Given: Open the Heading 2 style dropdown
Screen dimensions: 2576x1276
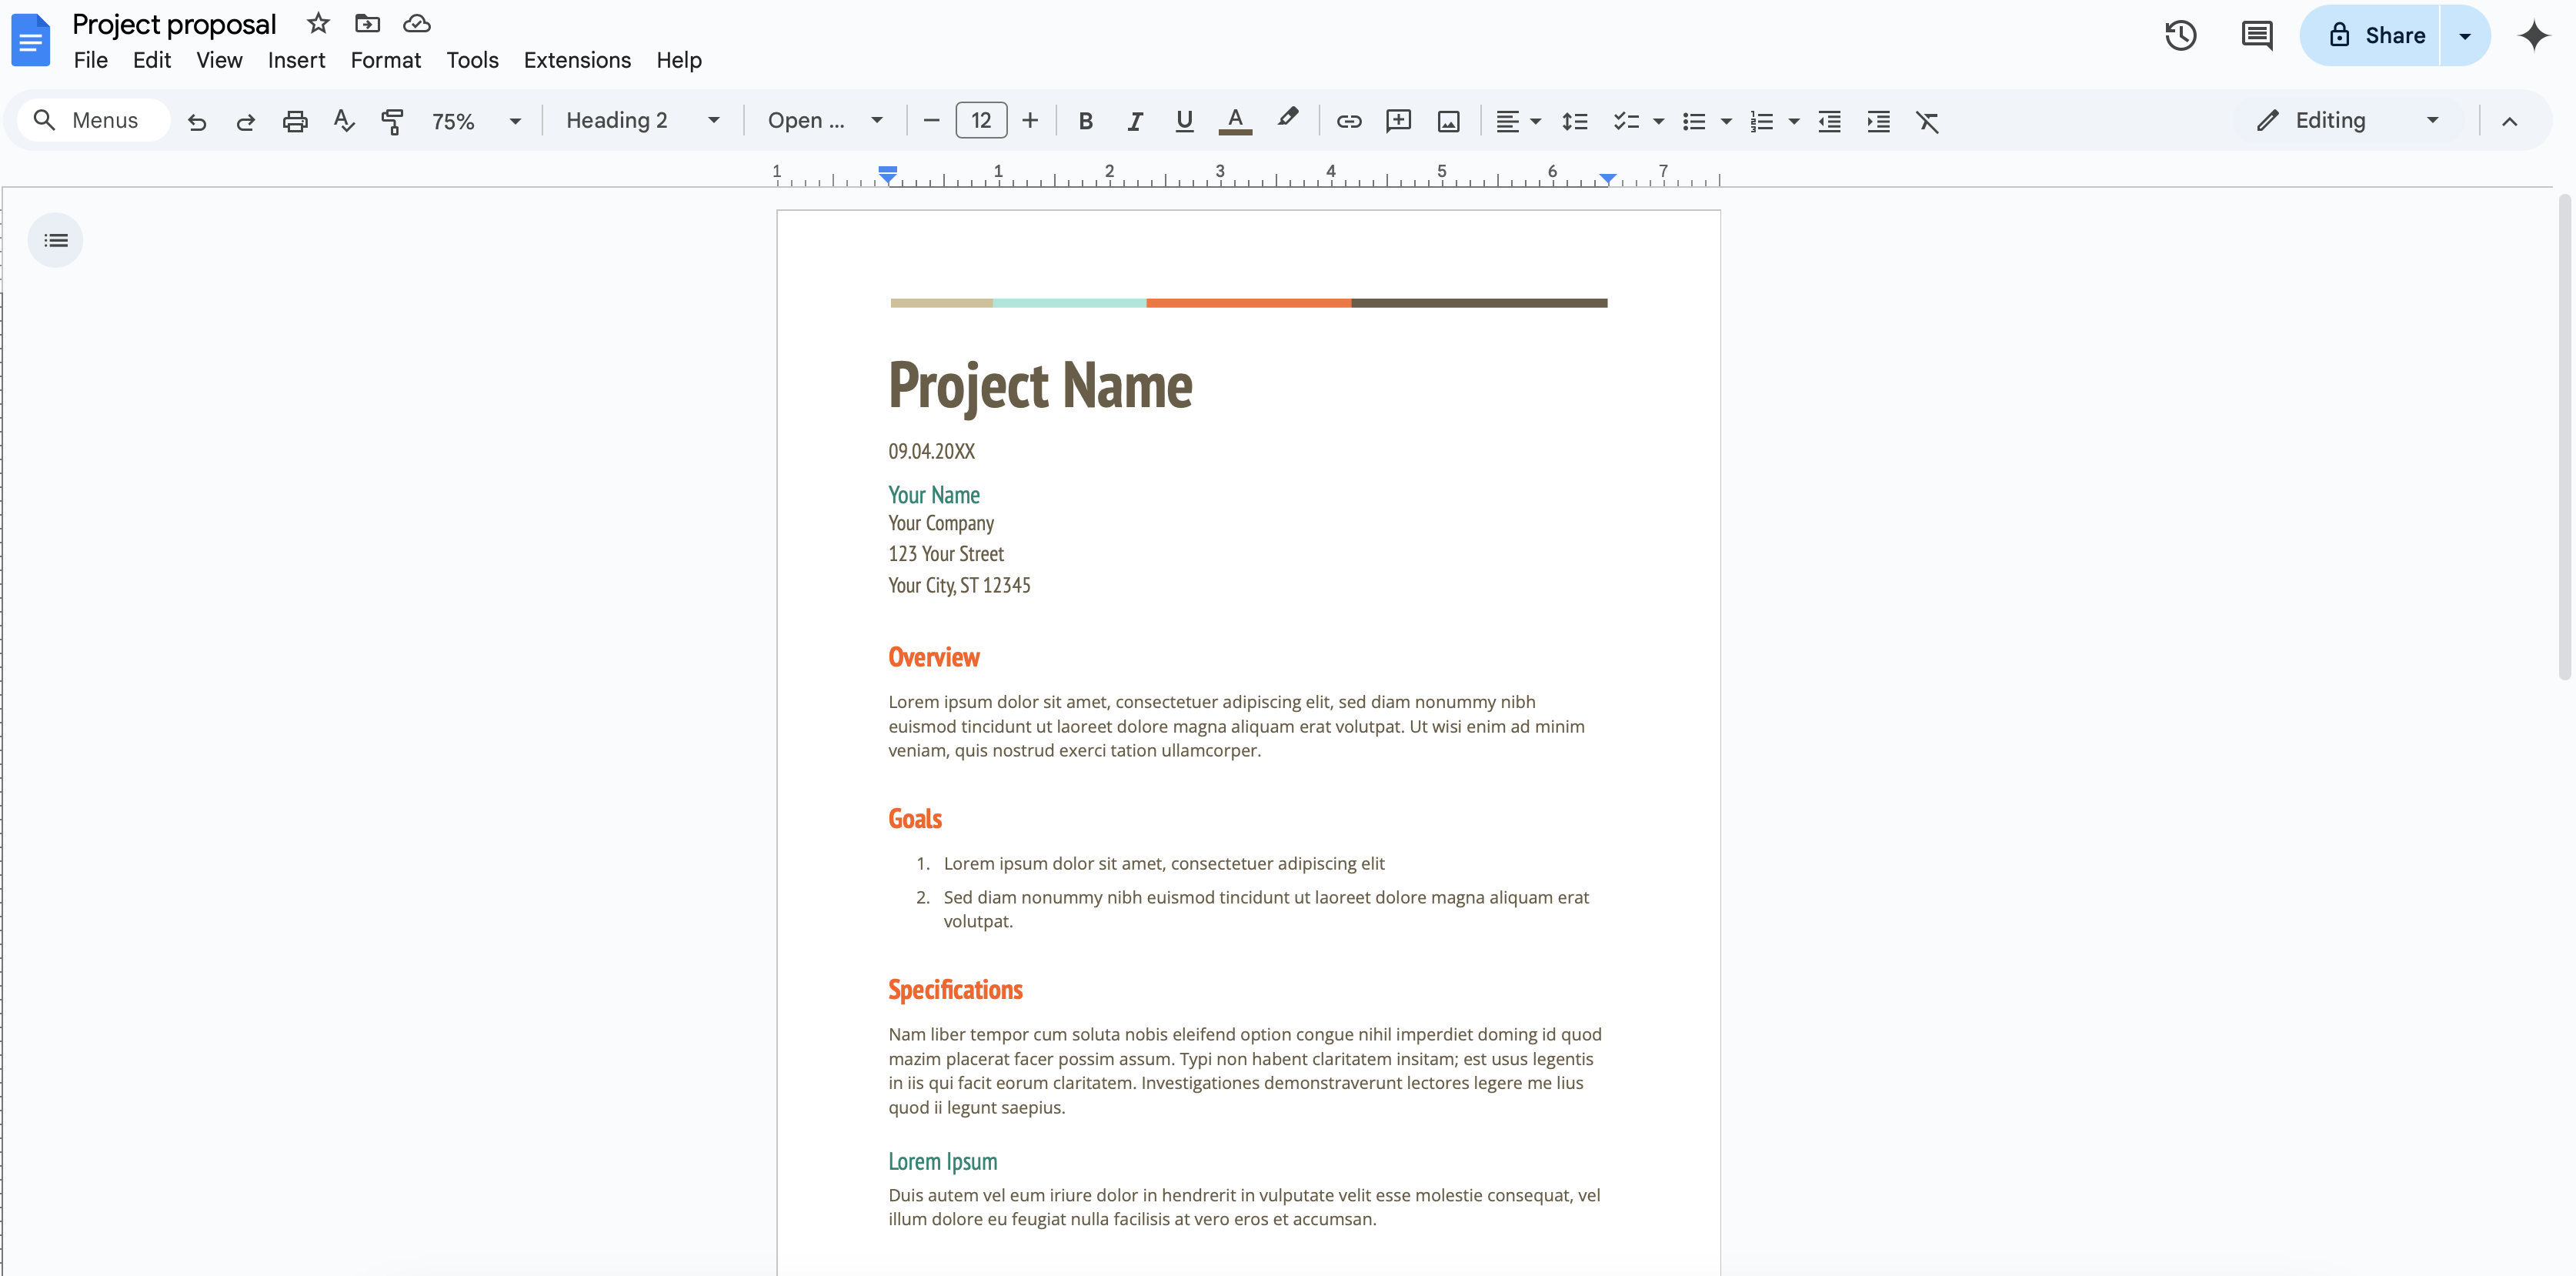Looking at the screenshot, I should pyautogui.click(x=642, y=121).
